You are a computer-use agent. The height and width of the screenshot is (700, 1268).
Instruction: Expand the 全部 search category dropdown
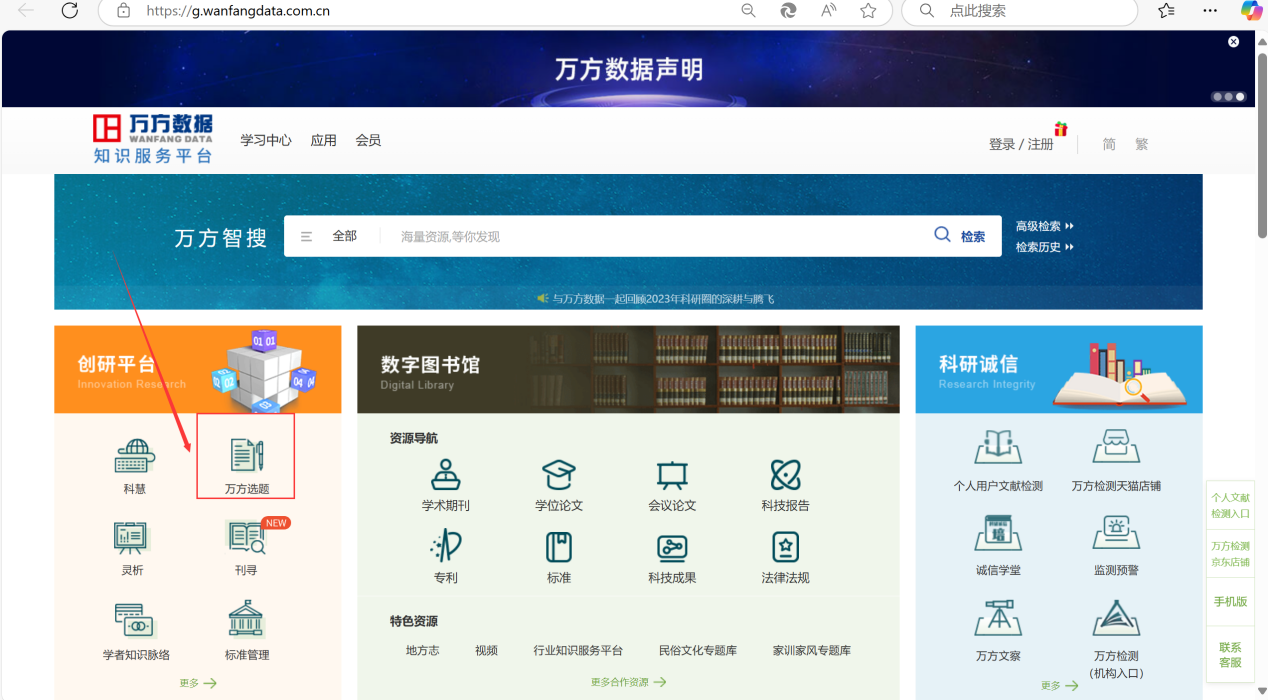pyautogui.click(x=330, y=236)
